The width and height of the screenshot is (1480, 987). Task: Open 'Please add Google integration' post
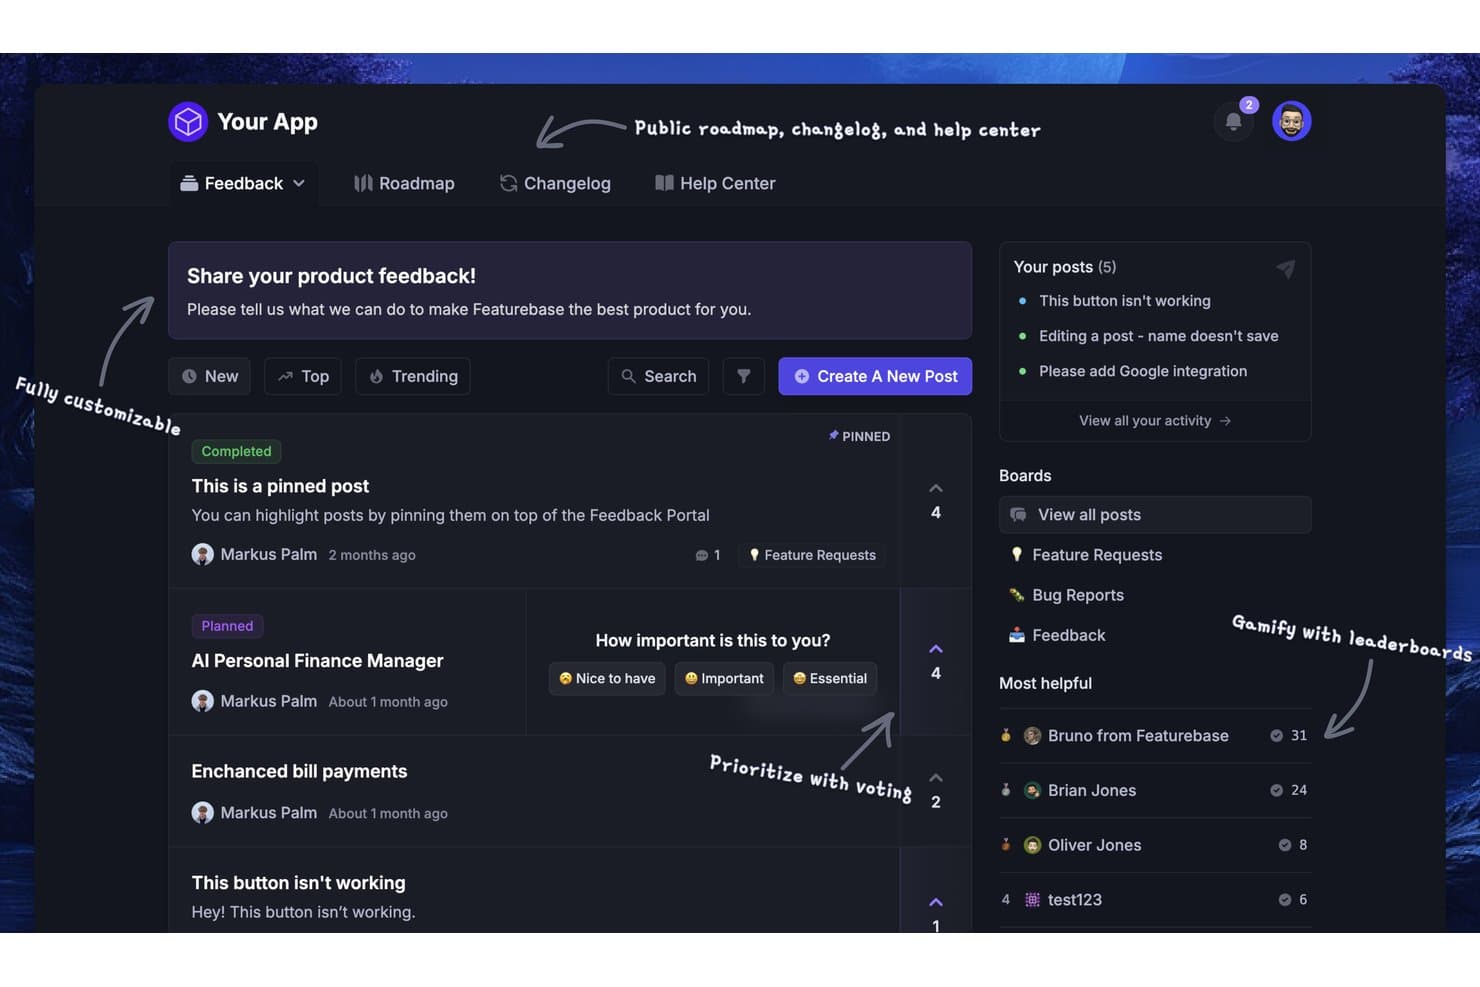pyautogui.click(x=1143, y=371)
